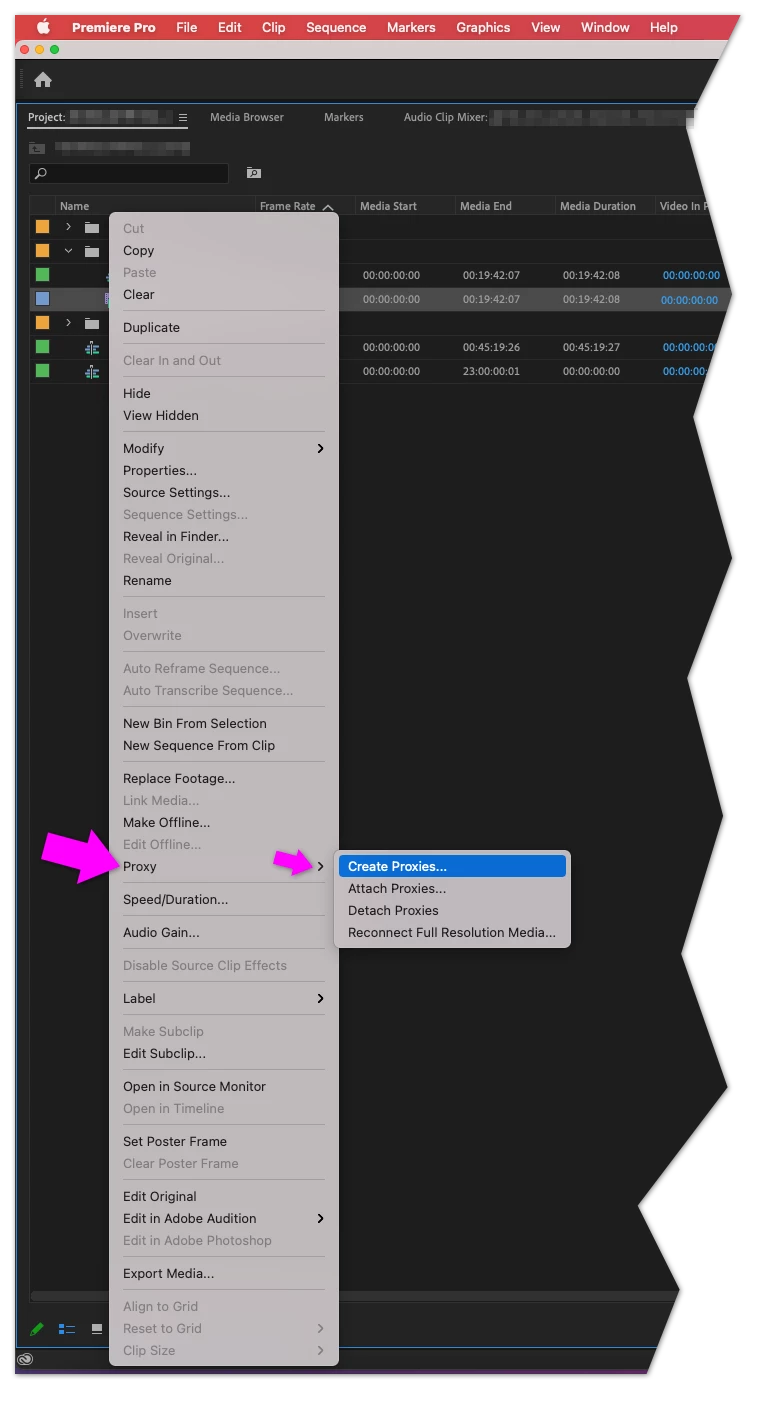Open the Label submenu
Image resolution: width=776 pixels, height=1409 pixels.
224,998
